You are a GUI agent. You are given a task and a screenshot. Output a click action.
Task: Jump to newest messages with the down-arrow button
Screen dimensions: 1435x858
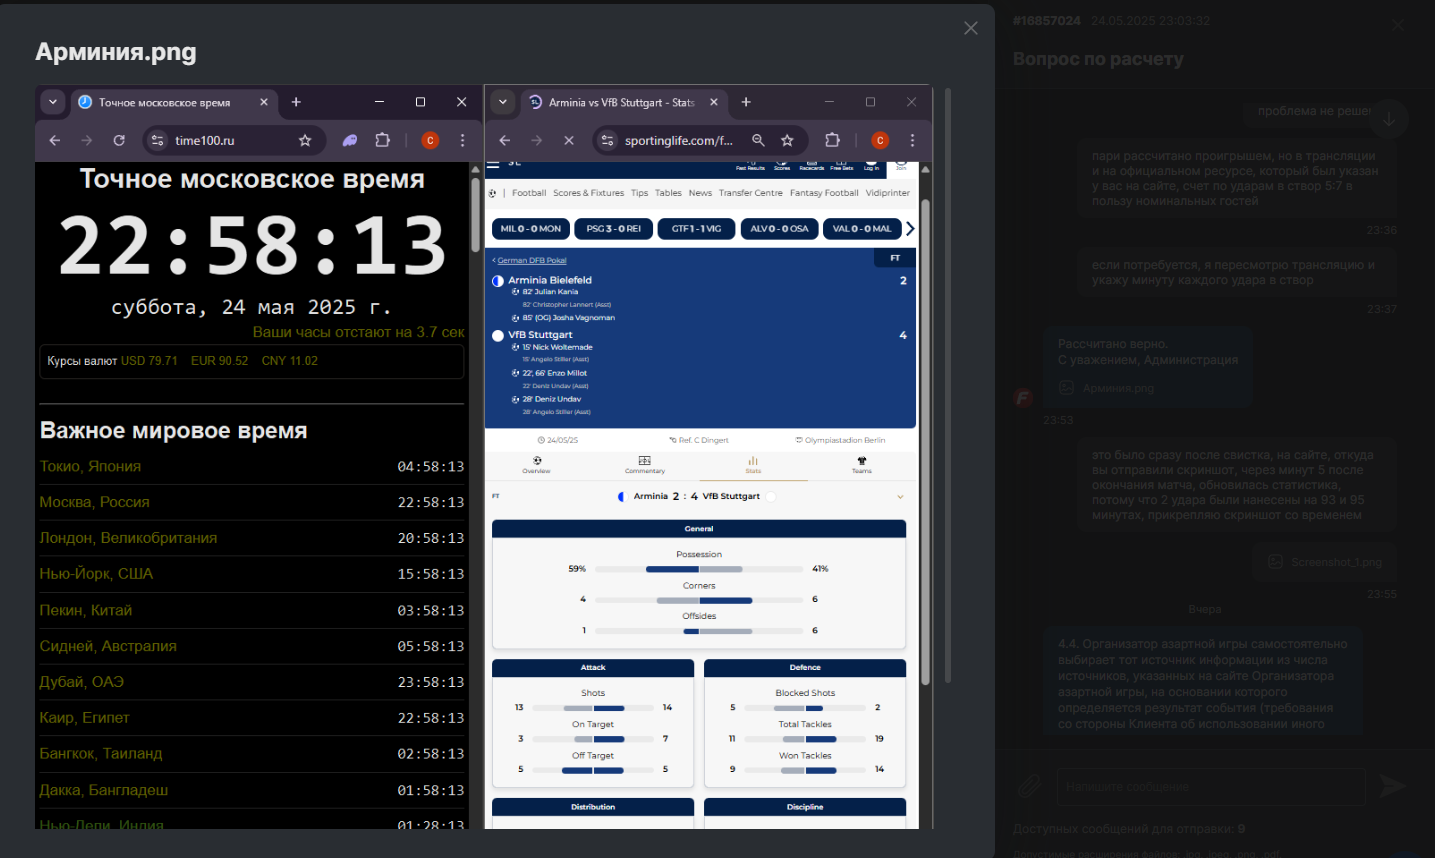tap(1389, 119)
